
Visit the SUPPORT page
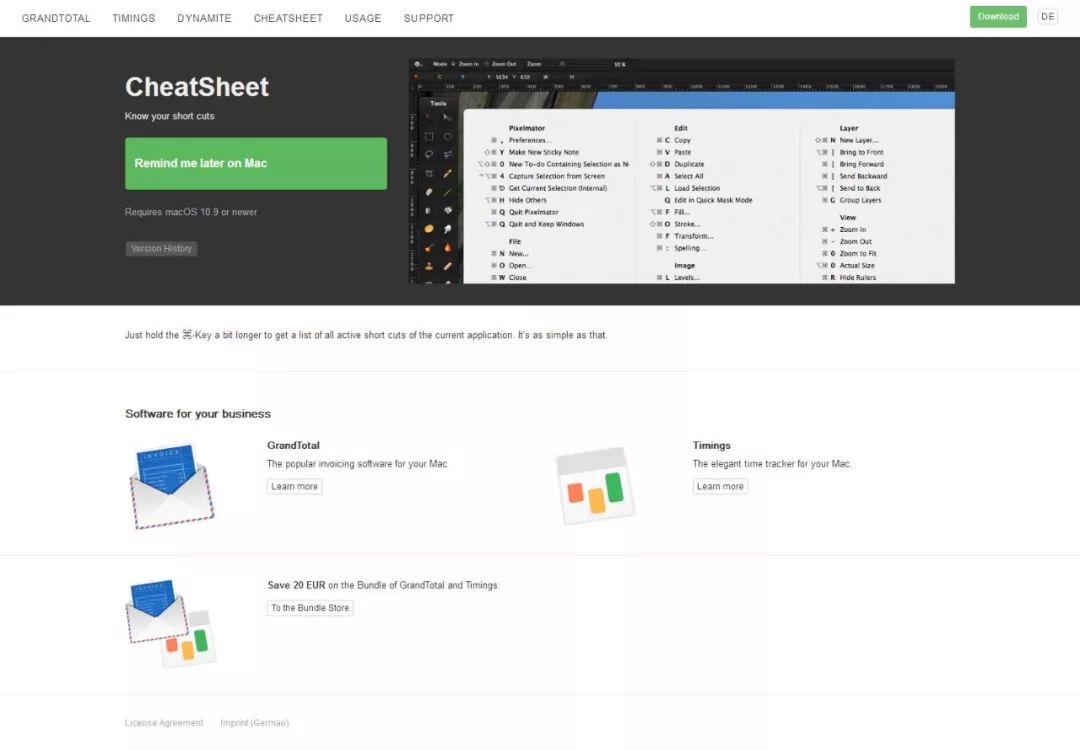pyautogui.click(x=429, y=18)
